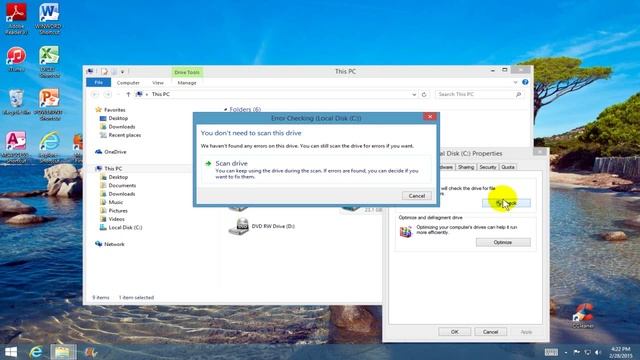Select OneDrive in the navigation pane
The height and width of the screenshot is (360, 640).
[x=115, y=152]
